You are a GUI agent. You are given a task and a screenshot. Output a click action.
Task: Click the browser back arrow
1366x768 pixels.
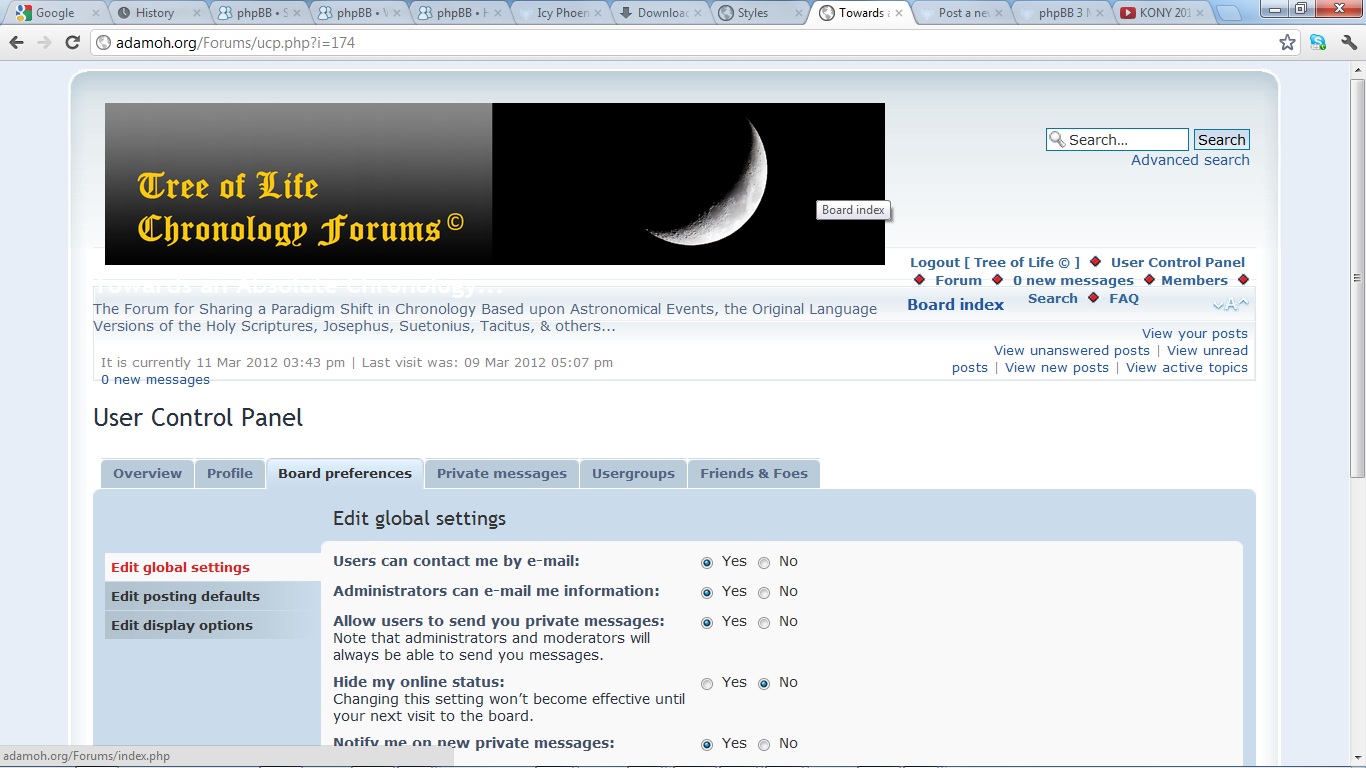17,43
